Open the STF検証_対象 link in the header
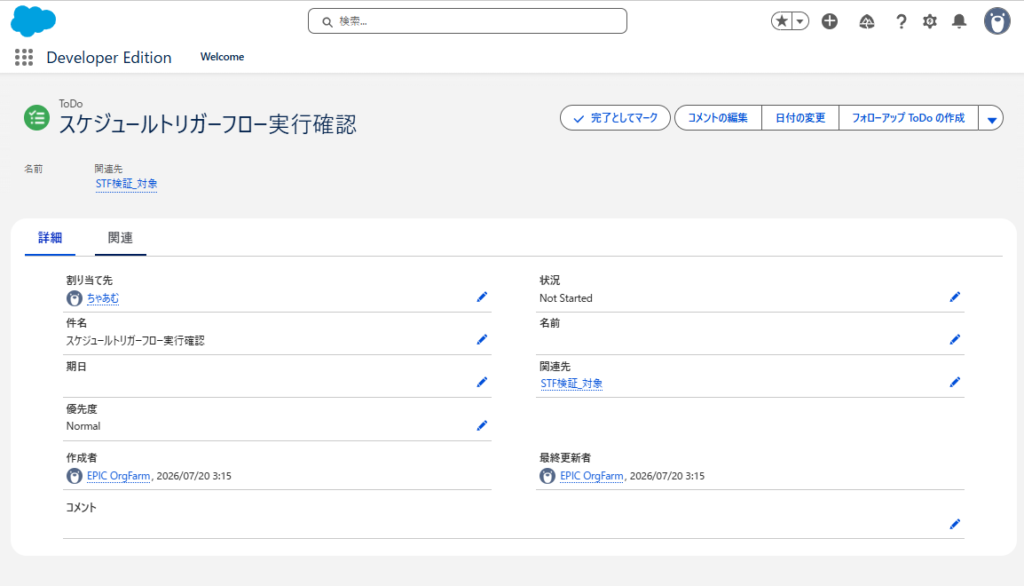Image resolution: width=1024 pixels, height=586 pixels. tap(126, 184)
